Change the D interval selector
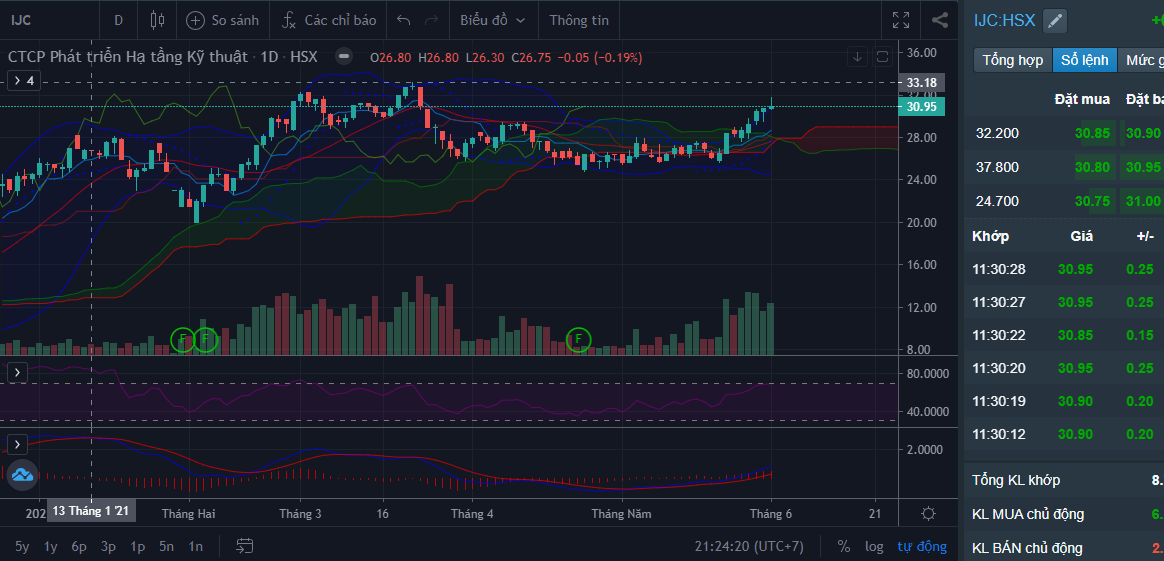Screen dimensions: 1164x561 119,20
